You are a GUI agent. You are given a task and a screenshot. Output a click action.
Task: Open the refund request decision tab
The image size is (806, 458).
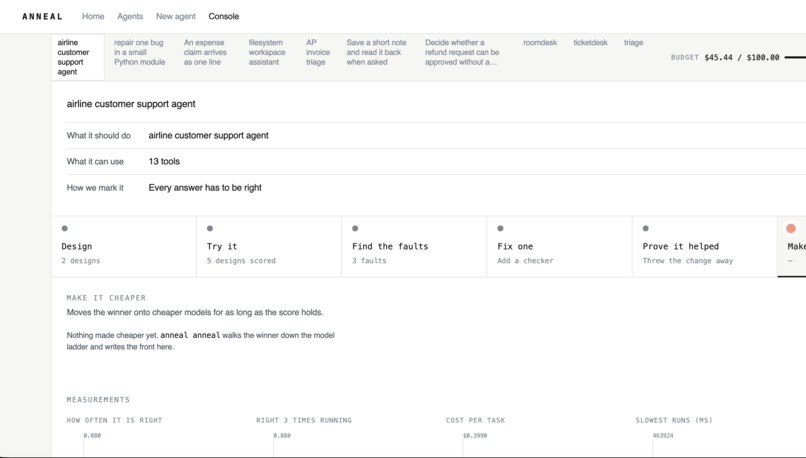[462, 52]
